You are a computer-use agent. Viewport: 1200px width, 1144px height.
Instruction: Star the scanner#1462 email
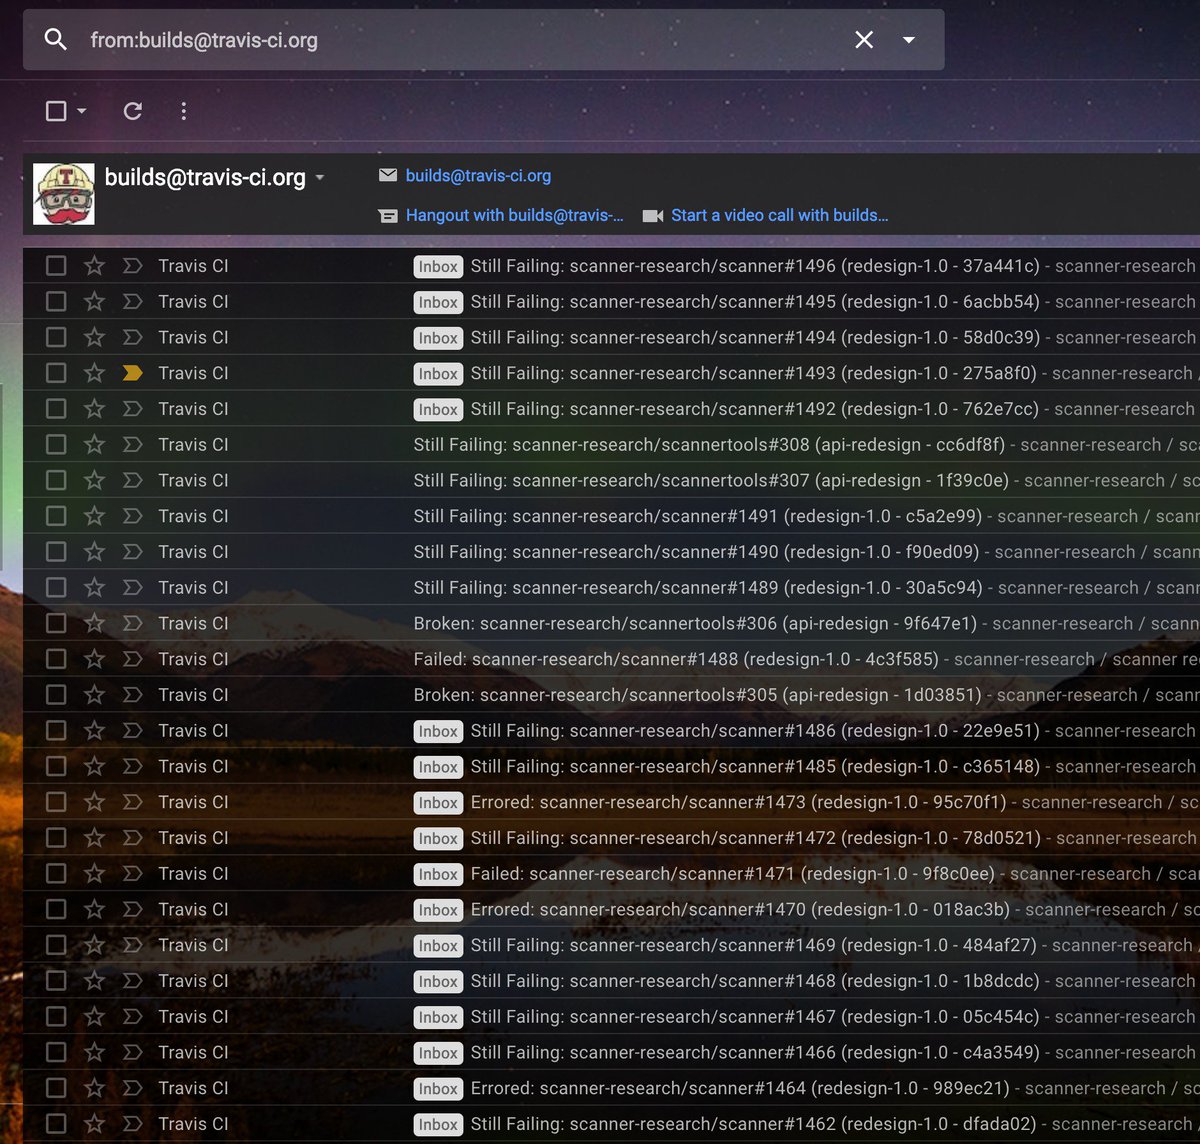click(x=94, y=1123)
